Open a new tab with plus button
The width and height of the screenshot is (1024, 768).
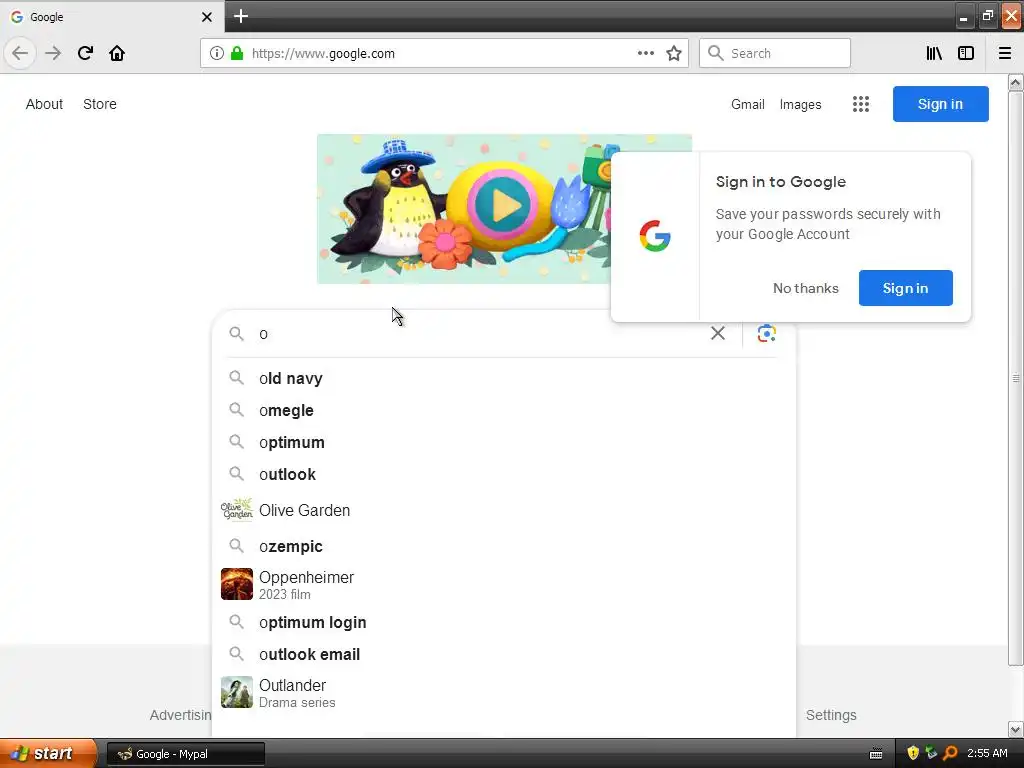(241, 16)
